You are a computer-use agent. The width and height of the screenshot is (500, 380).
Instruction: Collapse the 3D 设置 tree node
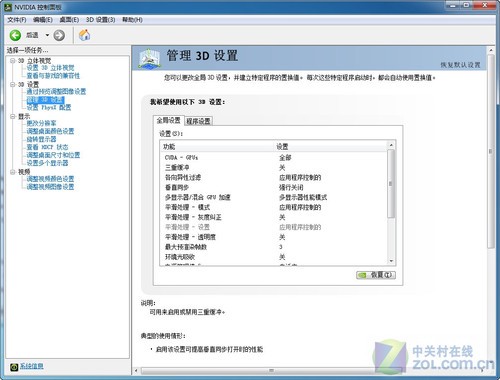pos(13,84)
